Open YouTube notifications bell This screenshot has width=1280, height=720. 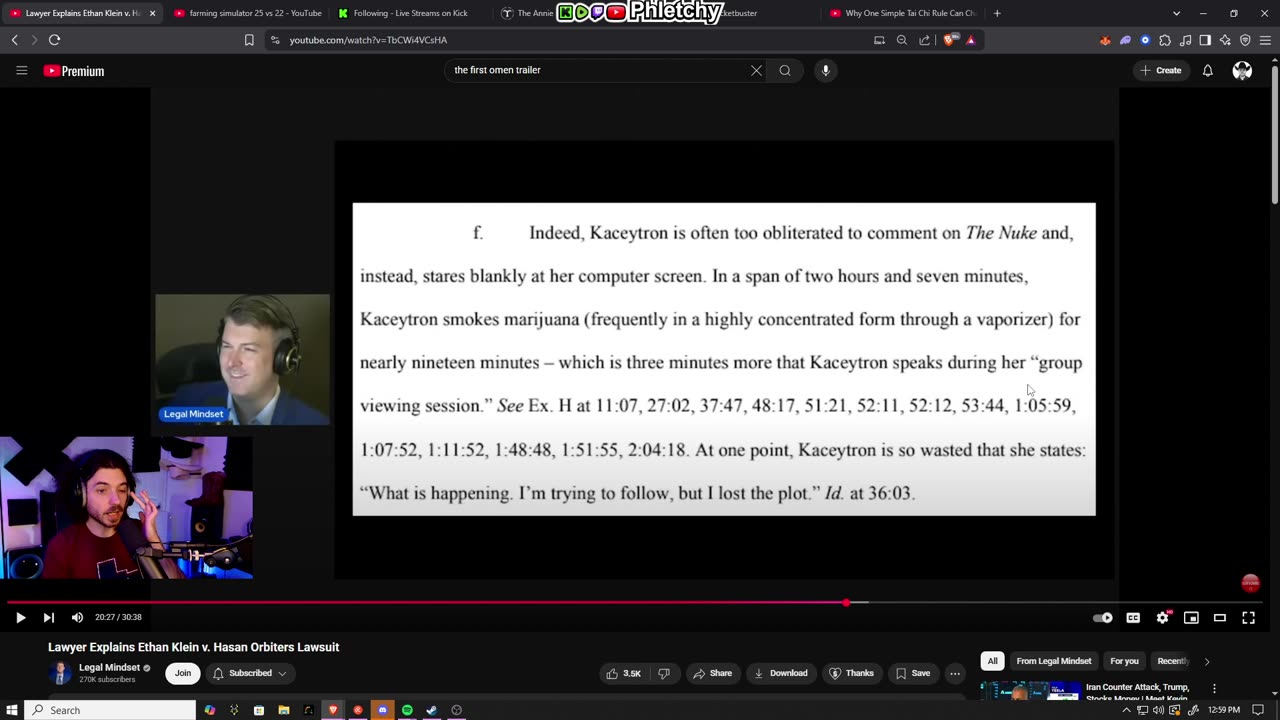(1207, 71)
